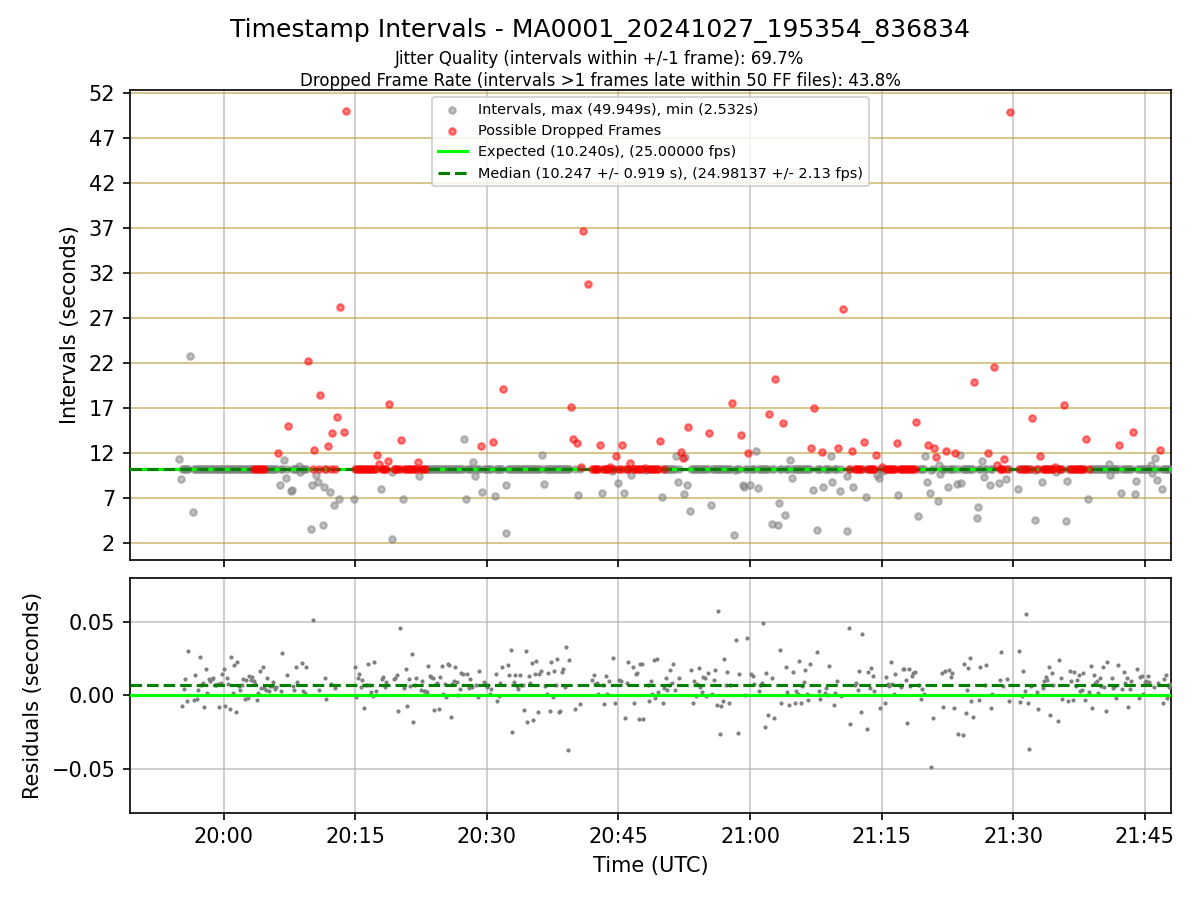Select the "Jitter Quality" 69.7% subtitle line
This screenshot has height=900, width=1200.
599,58
